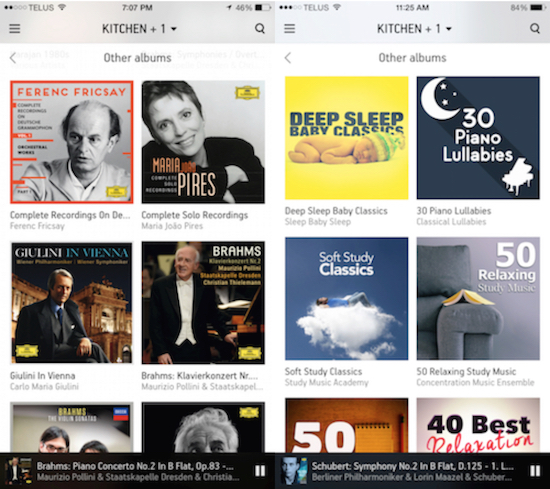Viewport: 550px width, 489px height.
Task: Select title 'Soft Study Classics'
Action: (x=323, y=371)
